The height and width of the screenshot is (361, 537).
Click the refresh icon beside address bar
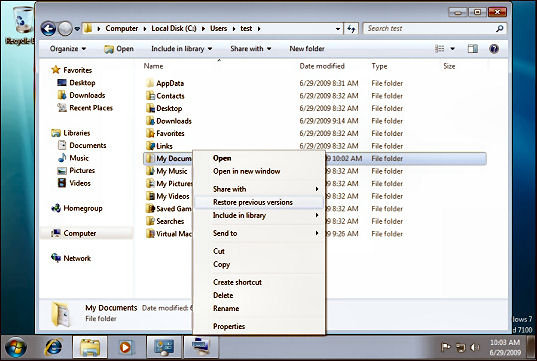(x=351, y=29)
